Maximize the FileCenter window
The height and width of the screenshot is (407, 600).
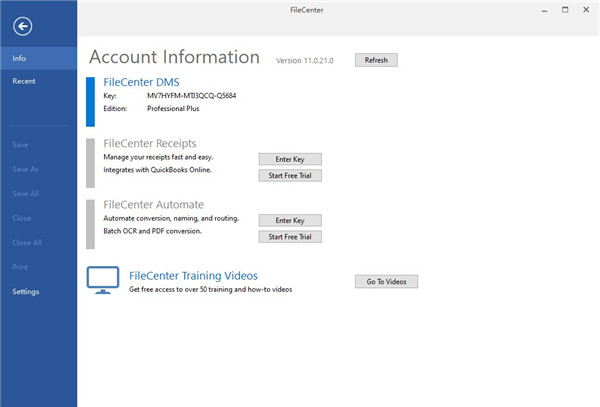[x=565, y=10]
